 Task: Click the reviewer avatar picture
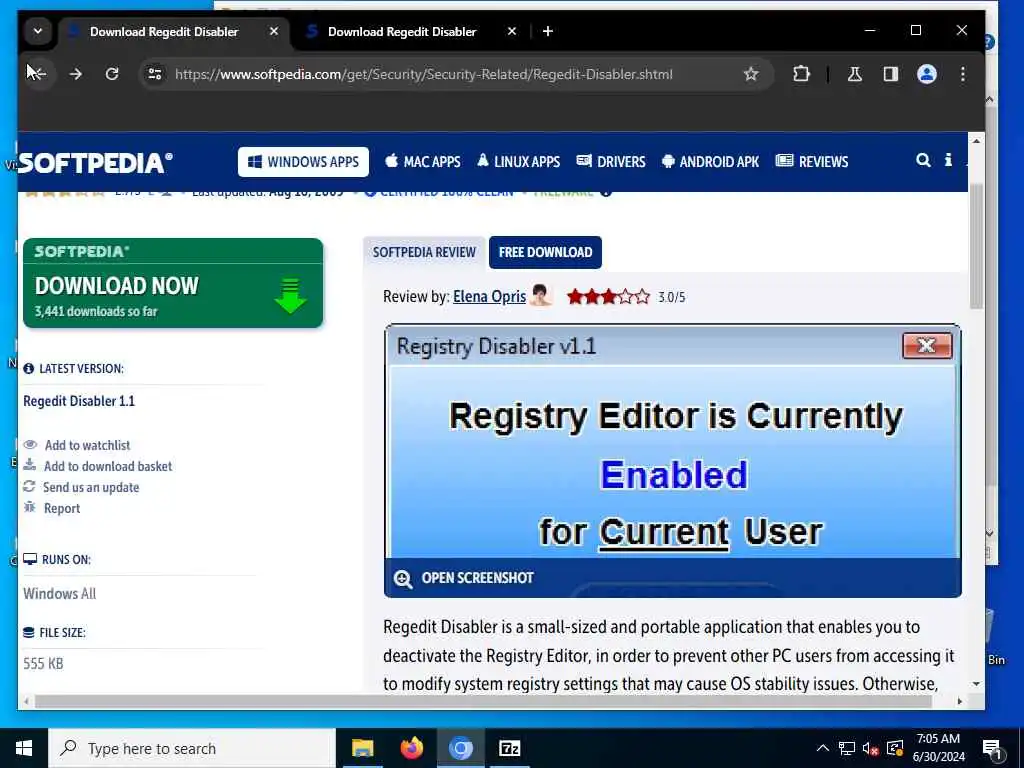pyautogui.click(x=541, y=295)
